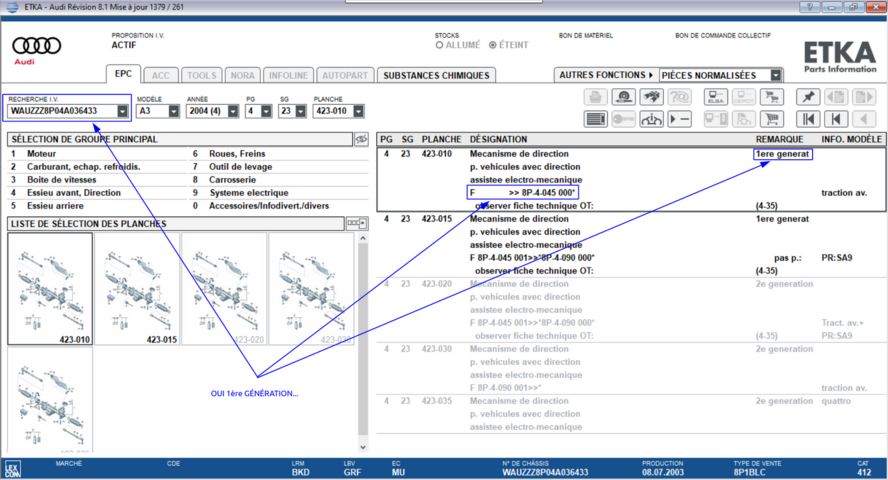Select the row for planche 423-030
The image size is (888, 480).
tap(631, 368)
